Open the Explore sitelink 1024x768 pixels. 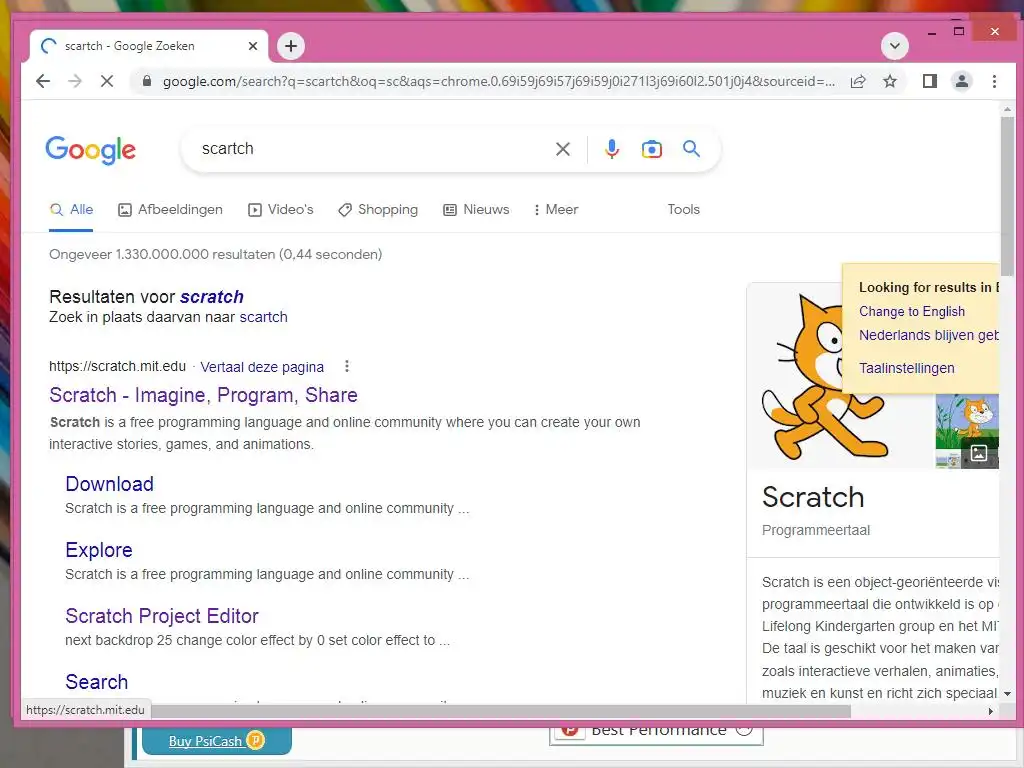pyautogui.click(x=99, y=550)
